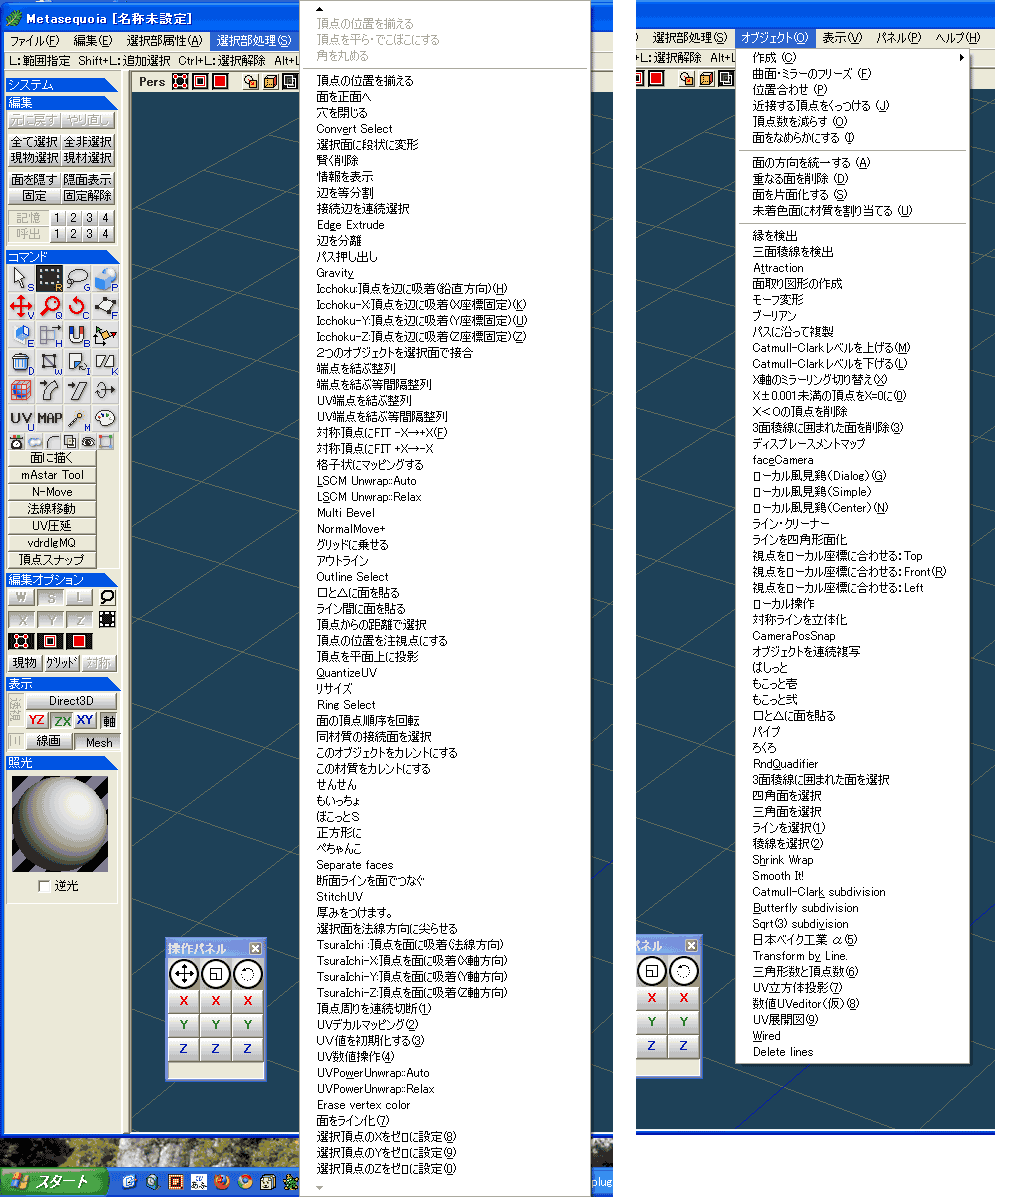1020x1197 pixels.
Task: Choose Convert Select from the menu
Action: point(354,129)
